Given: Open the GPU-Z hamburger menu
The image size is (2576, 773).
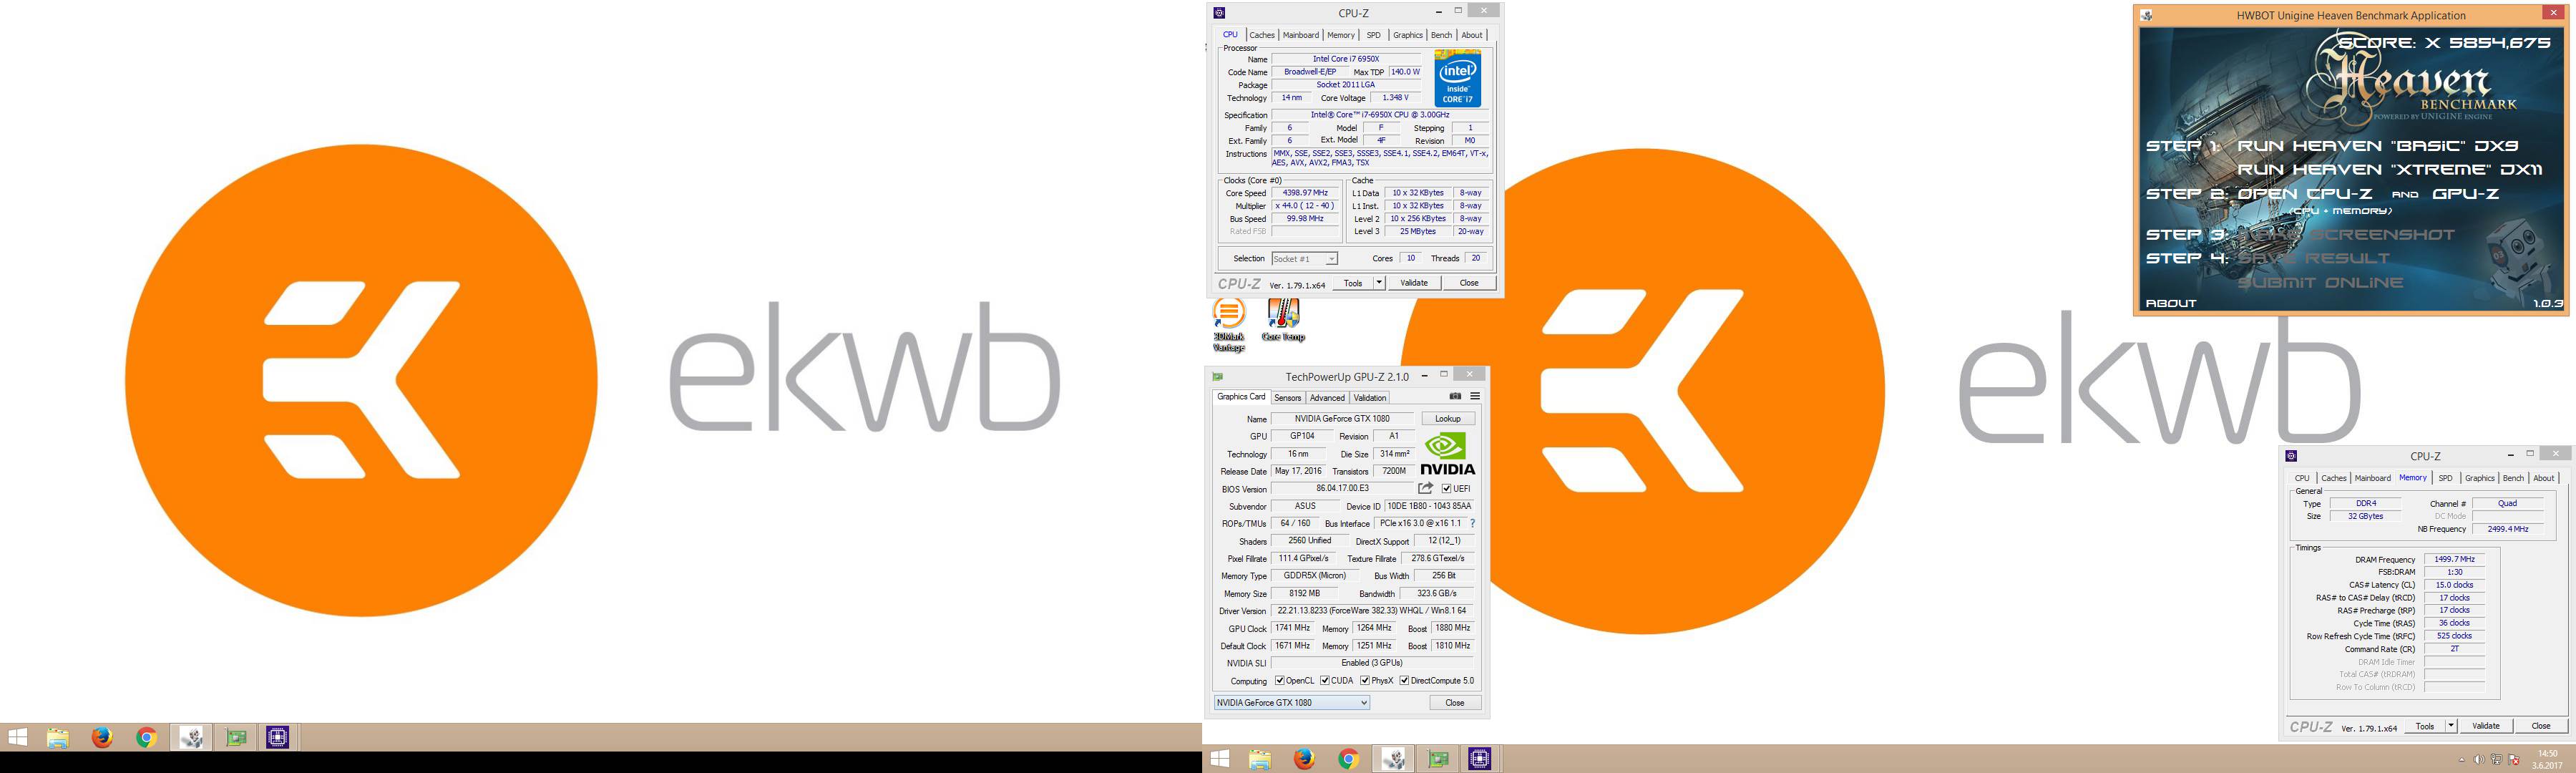Looking at the screenshot, I should click(x=1475, y=397).
